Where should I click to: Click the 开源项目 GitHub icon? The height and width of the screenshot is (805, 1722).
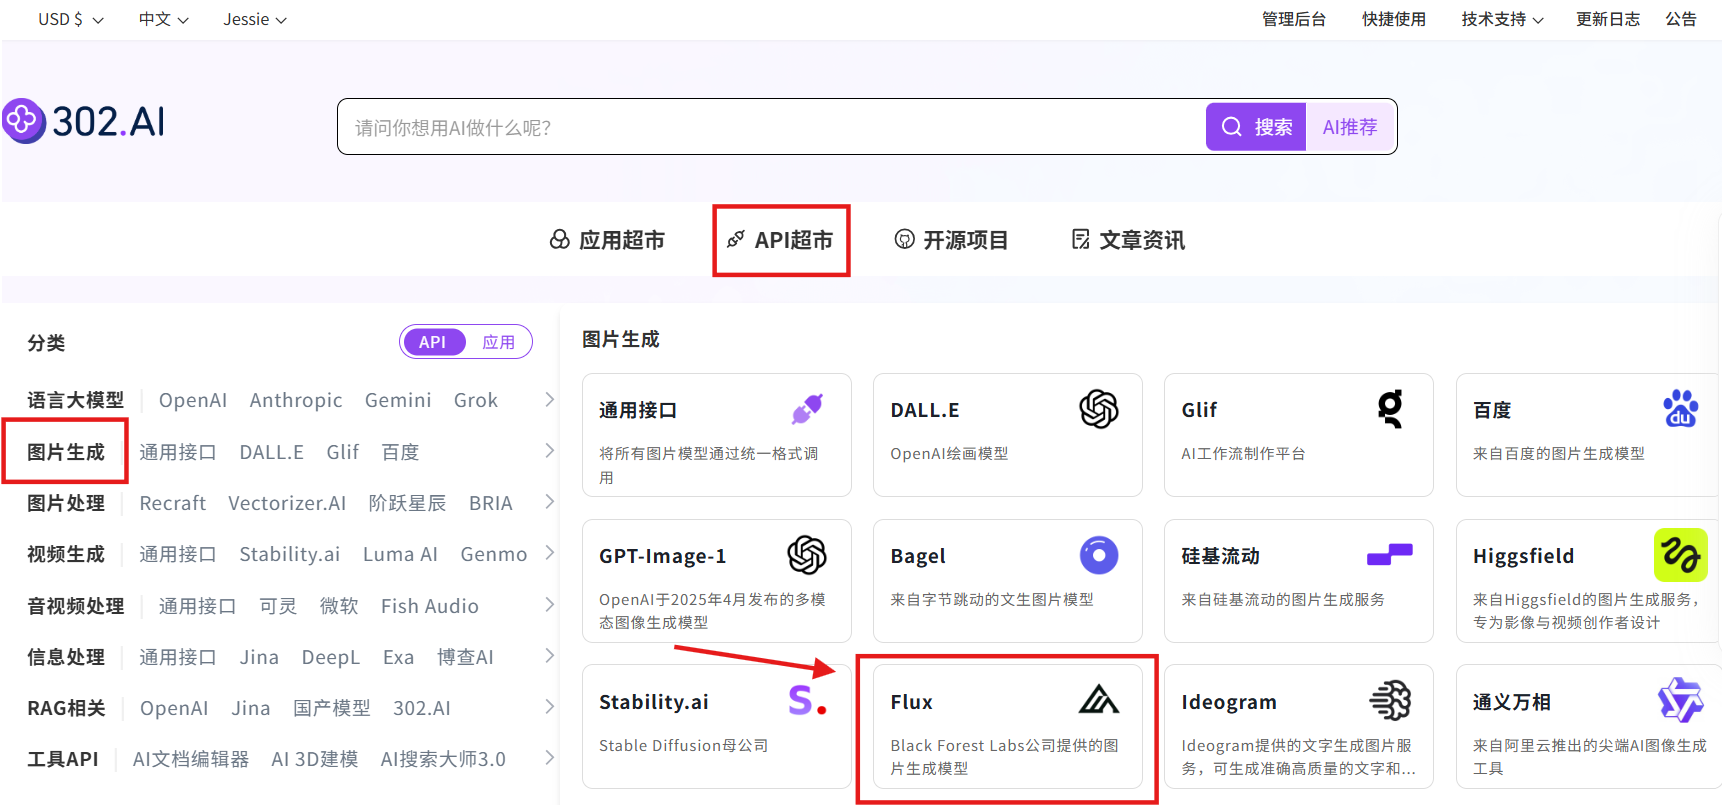click(904, 239)
